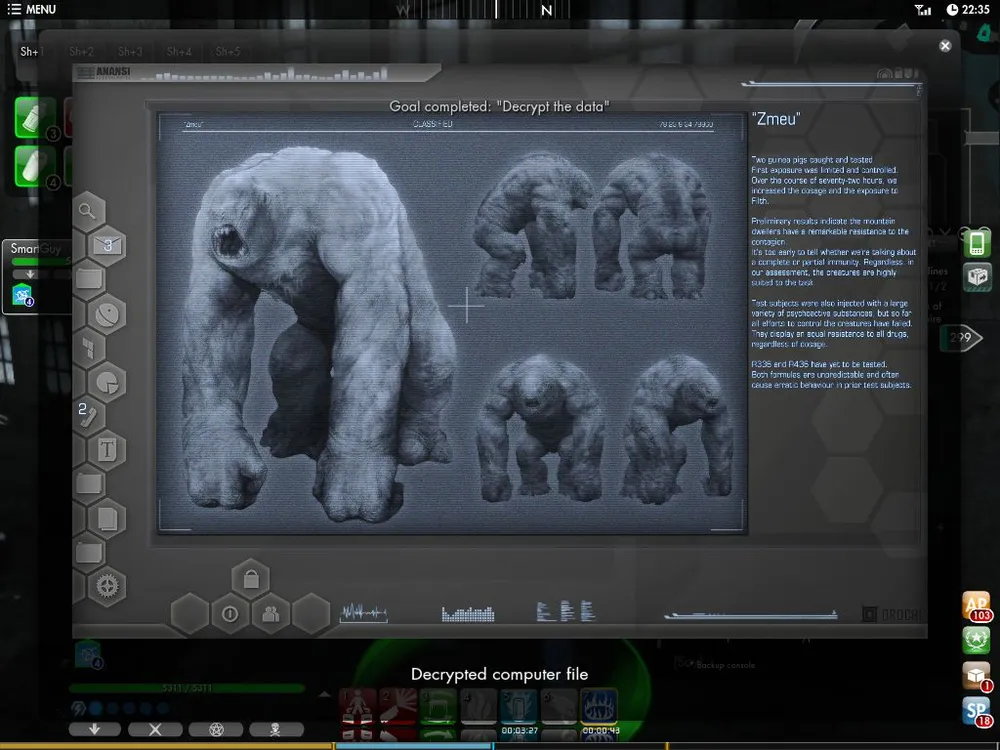Open the gear settings hexagon icon
Viewport: 1000px width, 750px height.
tap(107, 586)
